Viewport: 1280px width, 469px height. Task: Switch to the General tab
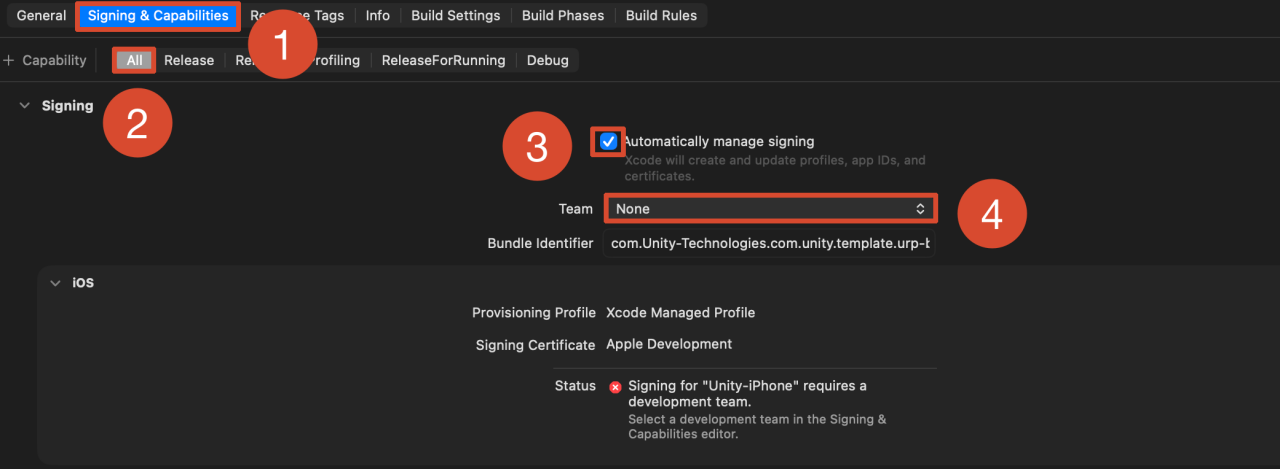(x=41, y=16)
